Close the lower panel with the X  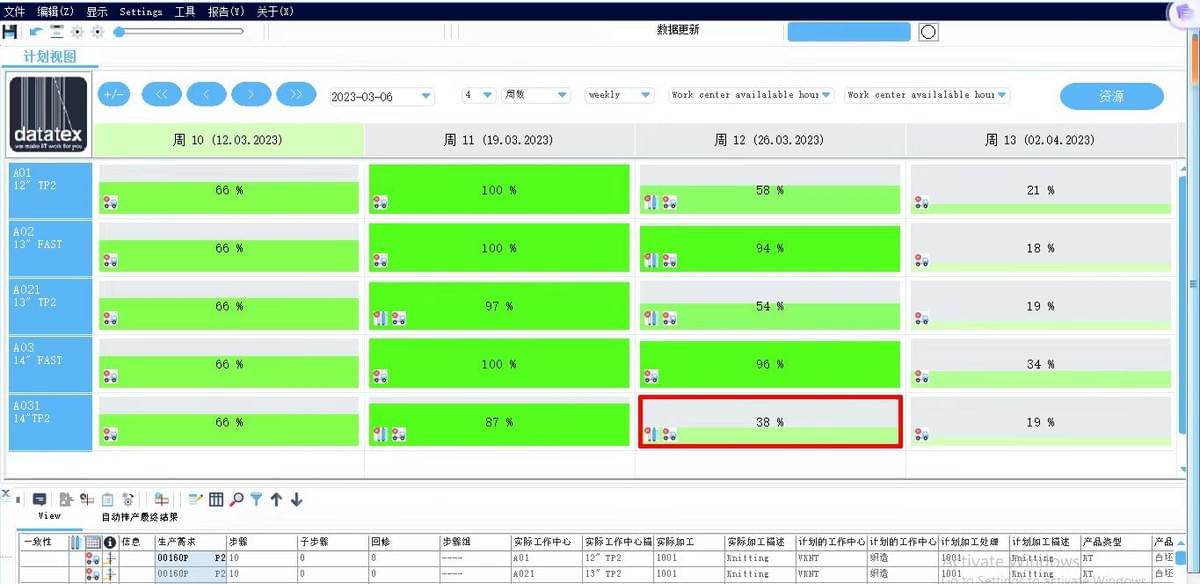(x=6, y=494)
